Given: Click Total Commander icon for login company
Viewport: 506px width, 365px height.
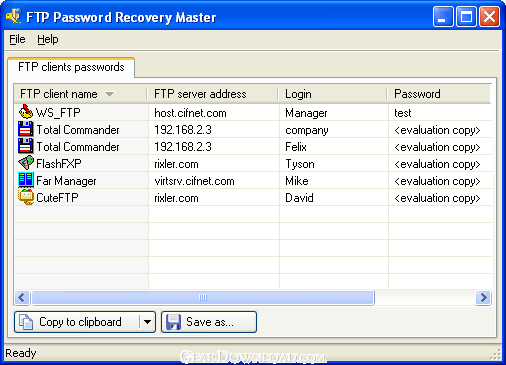Looking at the screenshot, I should click(26, 129).
